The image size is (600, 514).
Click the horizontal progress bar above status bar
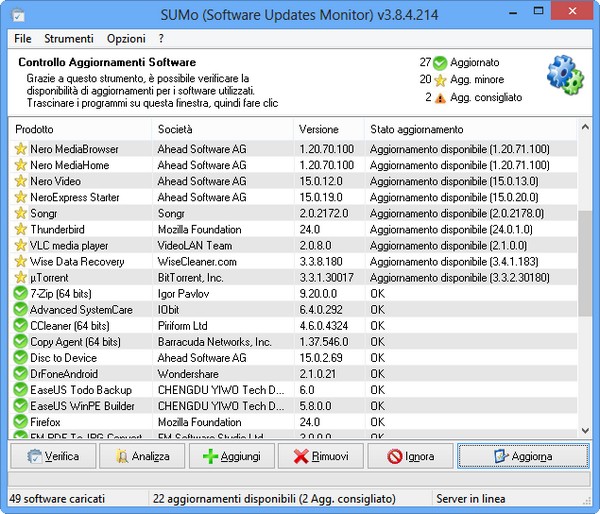coord(300,479)
